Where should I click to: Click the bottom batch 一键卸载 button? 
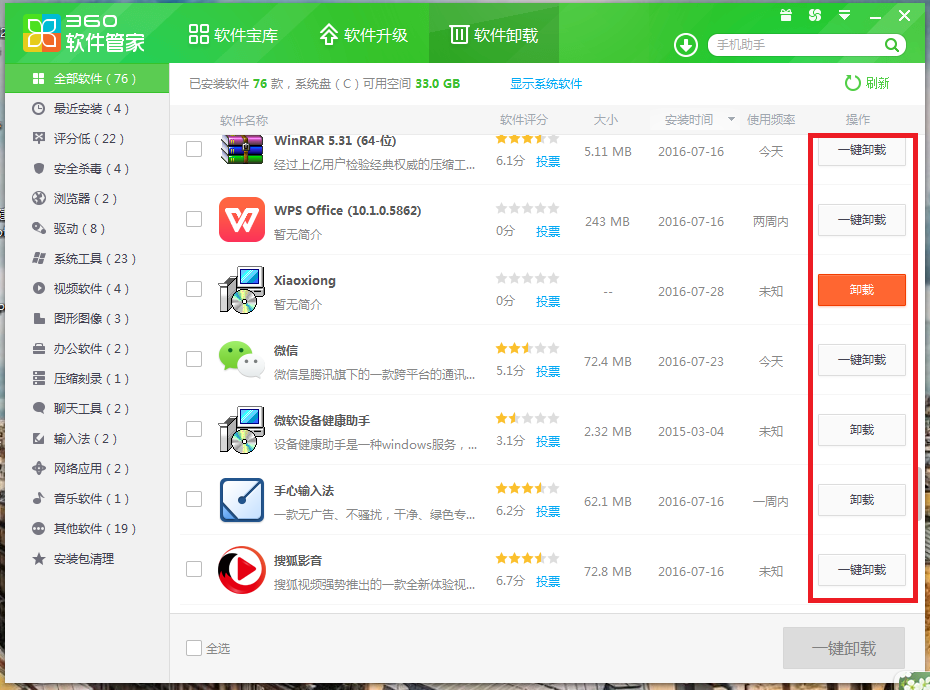tap(844, 648)
